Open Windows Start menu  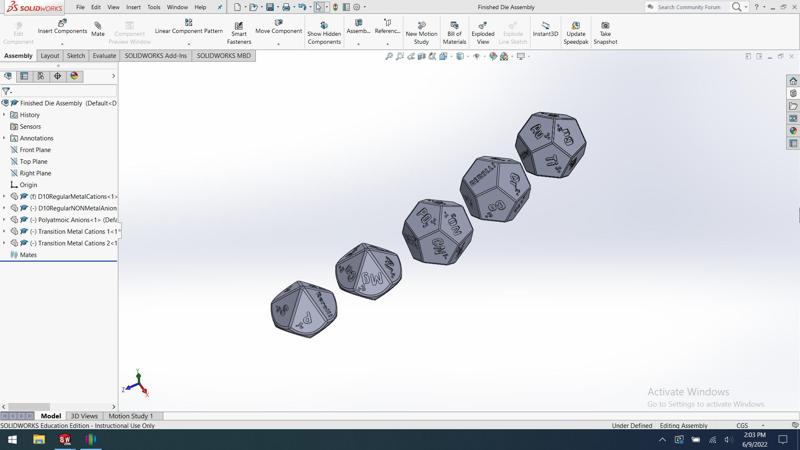pyautogui.click(x=12, y=439)
